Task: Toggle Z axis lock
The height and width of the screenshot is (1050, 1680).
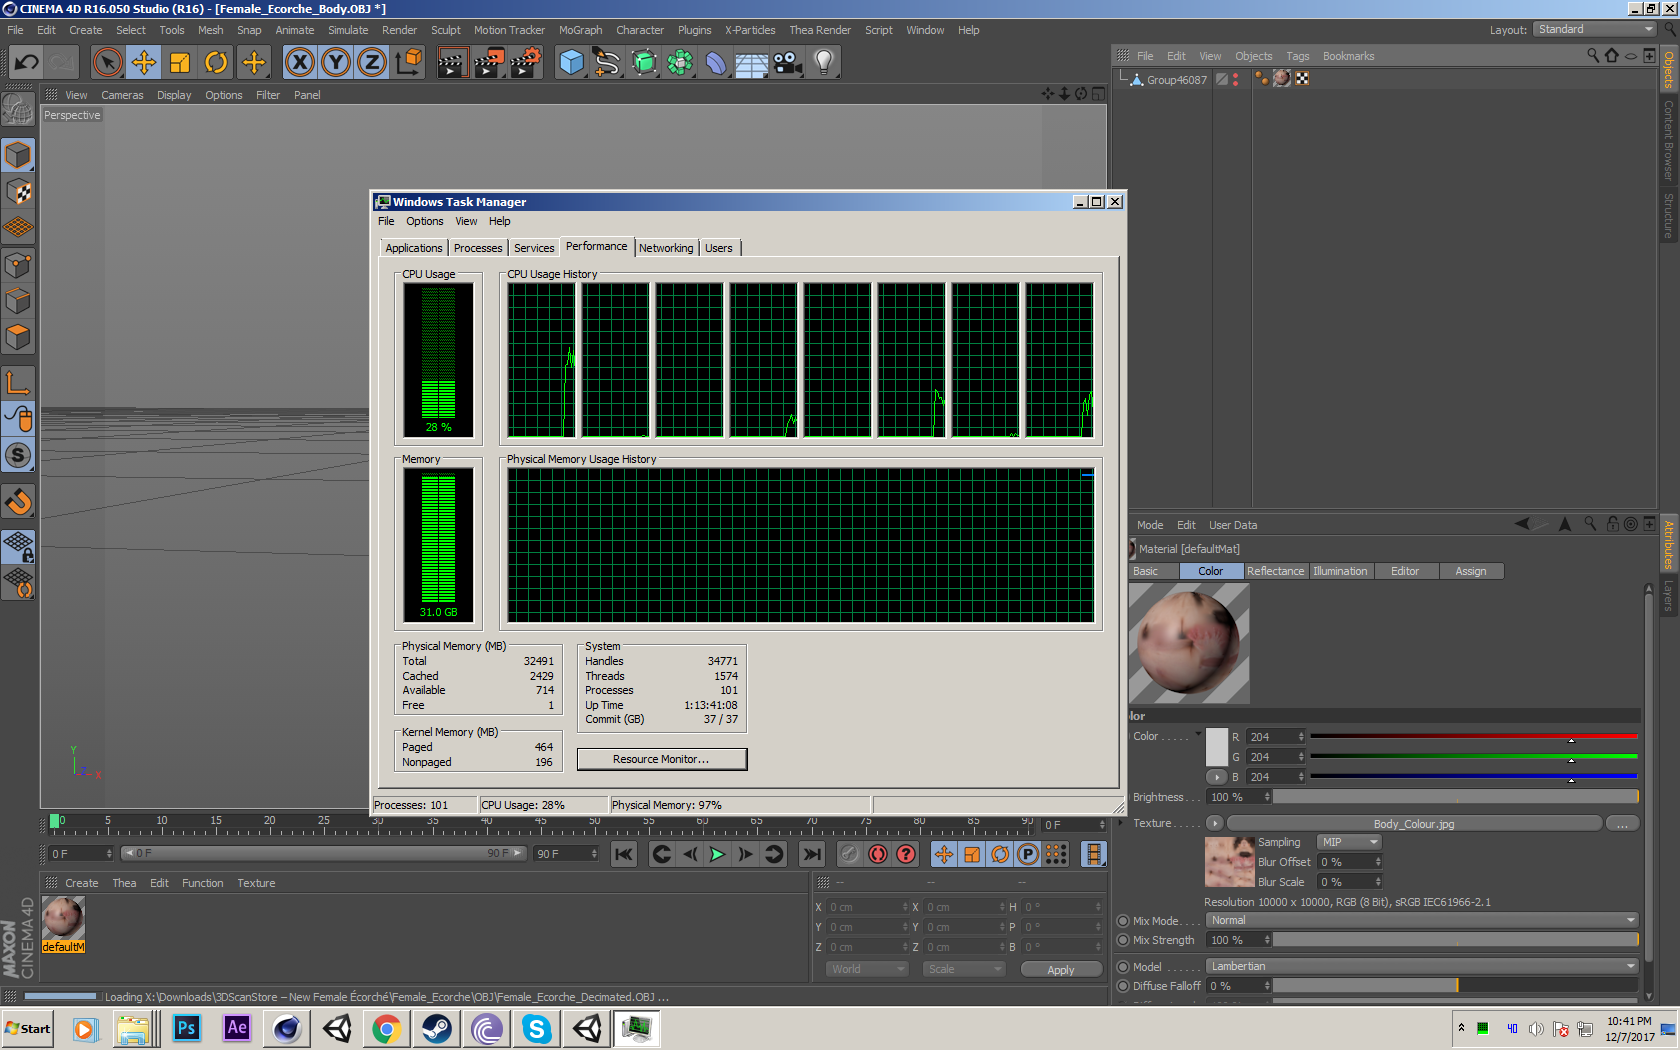Action: point(372,63)
